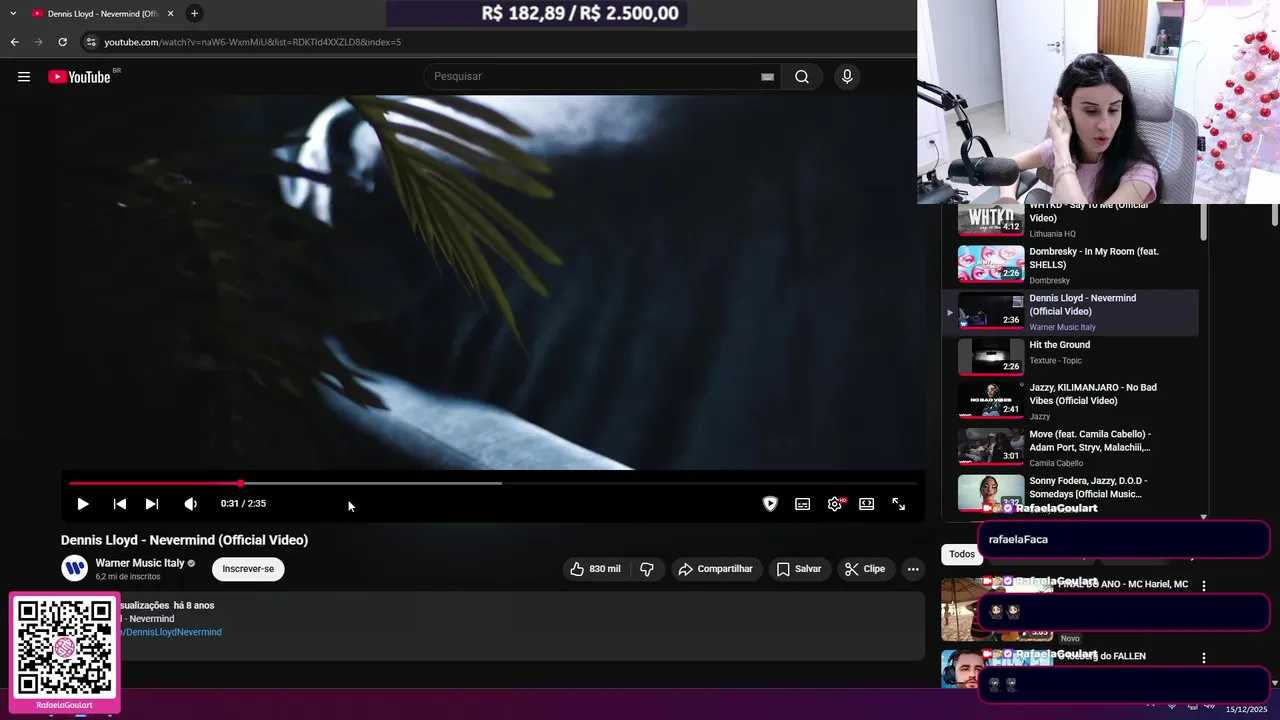Image resolution: width=1280 pixels, height=720 pixels.
Task: Mute the video volume speaker icon
Action: tap(190, 504)
